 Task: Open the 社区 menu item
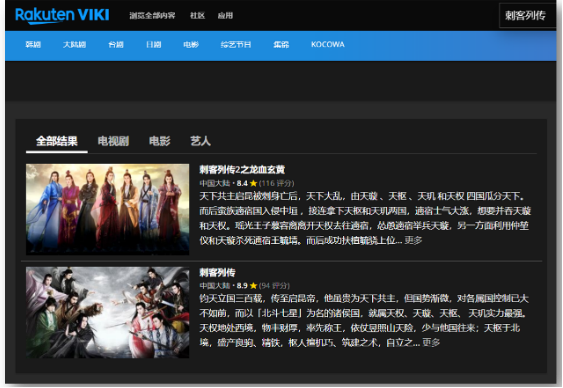pos(197,16)
